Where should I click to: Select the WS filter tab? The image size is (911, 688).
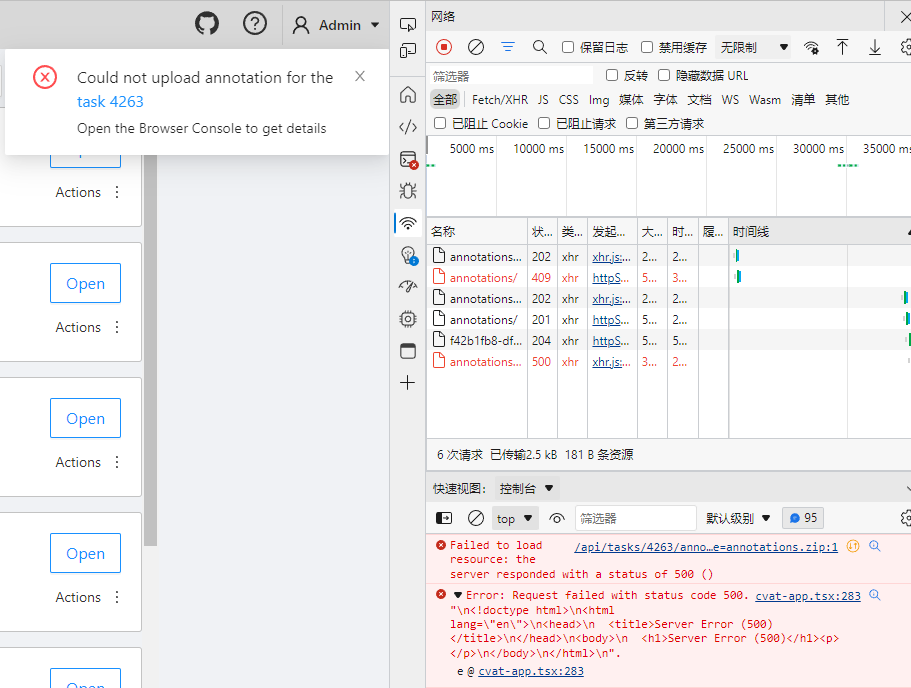730,99
